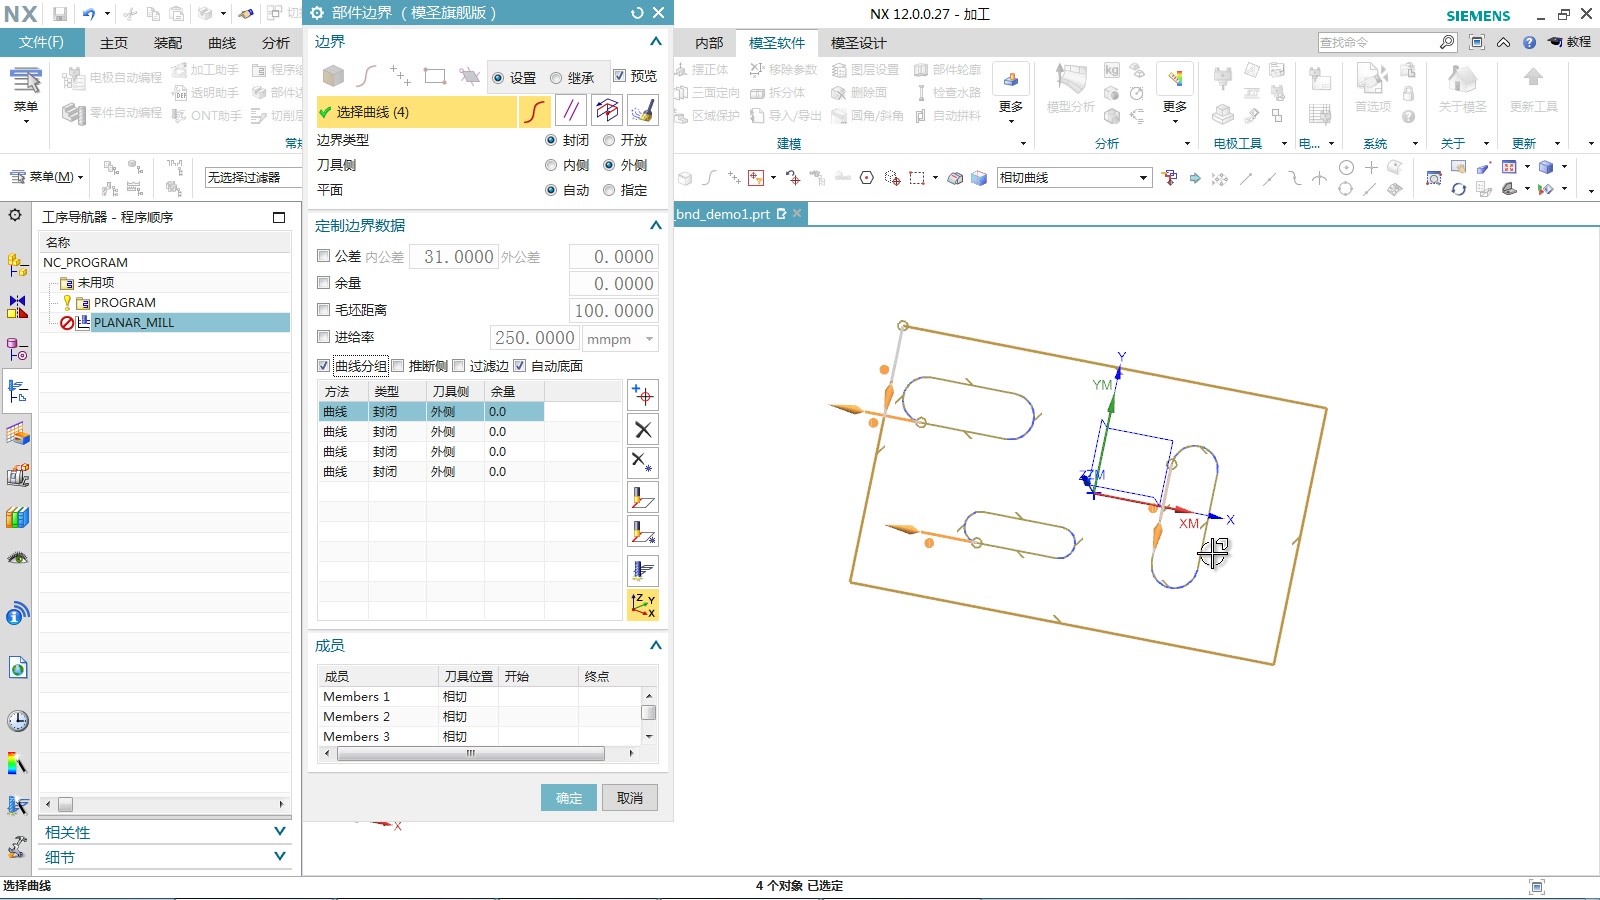Select the PLANAR_MILL operation in navigator

tap(134, 322)
